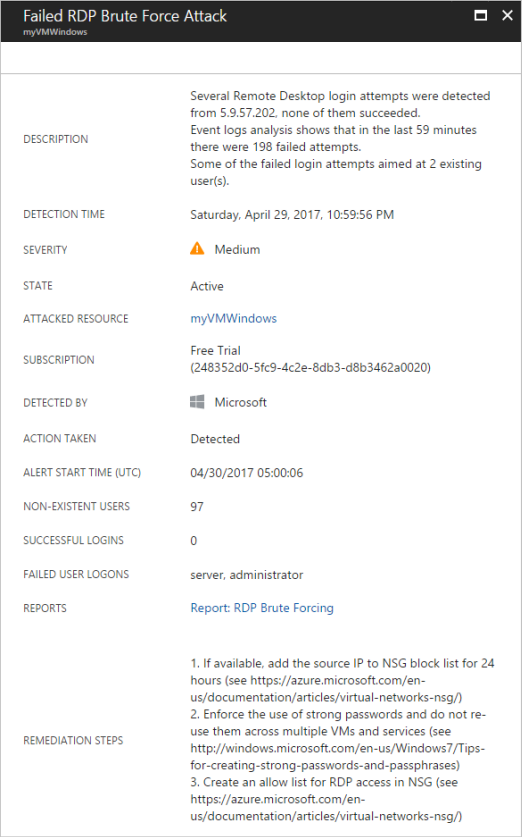Click the successful logins value 0
This screenshot has height=837, width=522.
(x=194, y=541)
